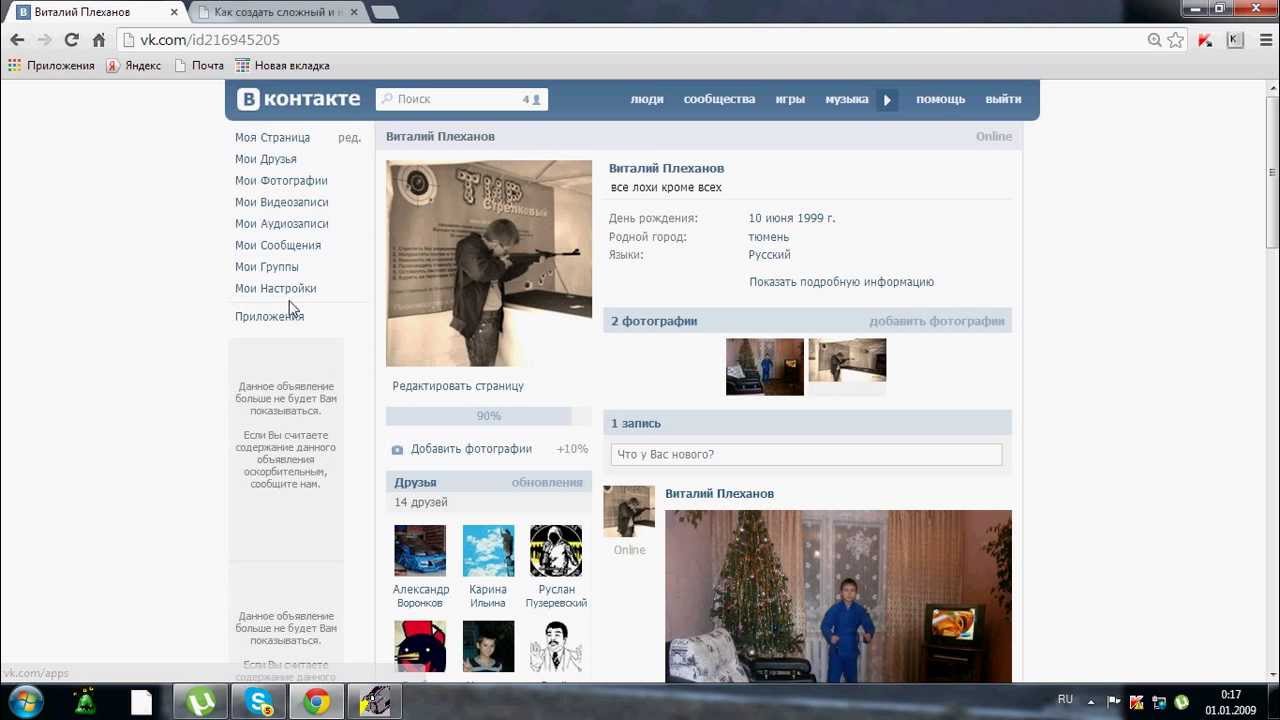Viewport: 1280px width, 720px height.
Task: Open the Почта bookmark
Action: click(x=199, y=66)
